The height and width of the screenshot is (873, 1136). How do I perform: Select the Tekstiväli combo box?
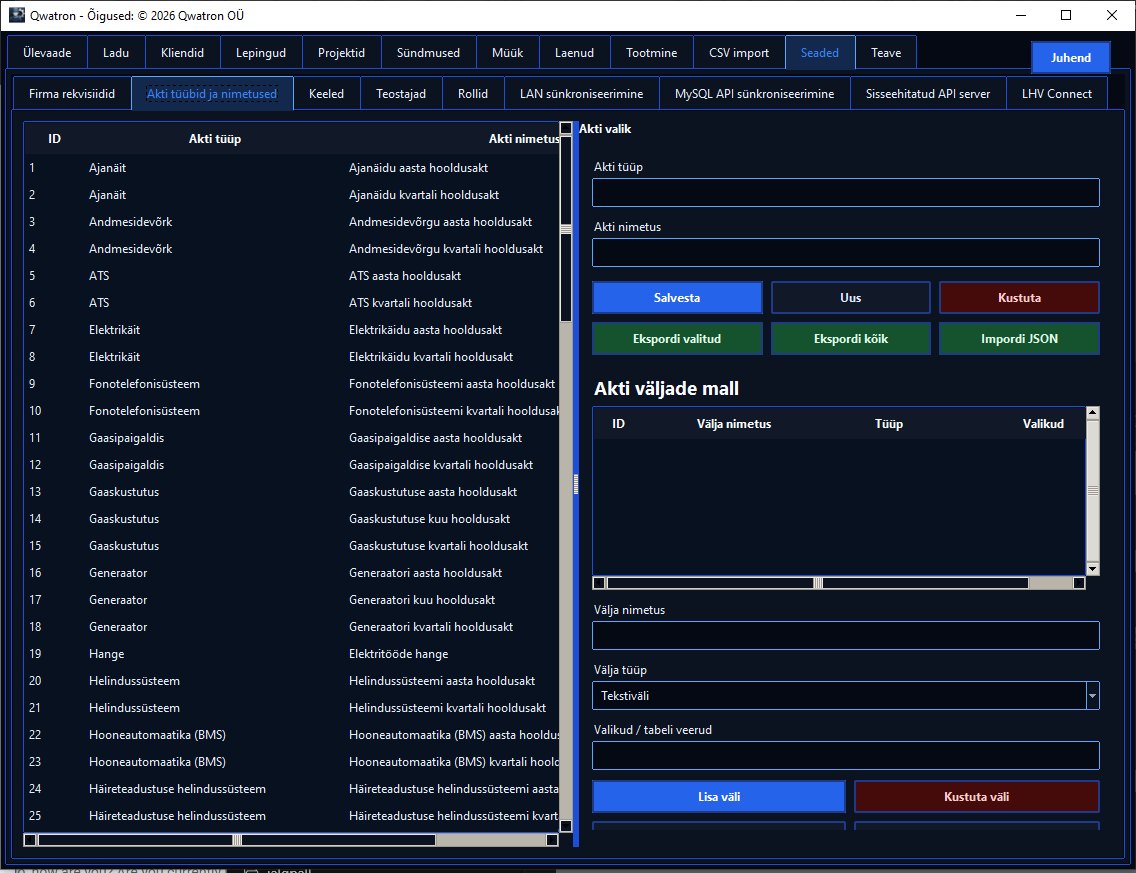click(845, 696)
